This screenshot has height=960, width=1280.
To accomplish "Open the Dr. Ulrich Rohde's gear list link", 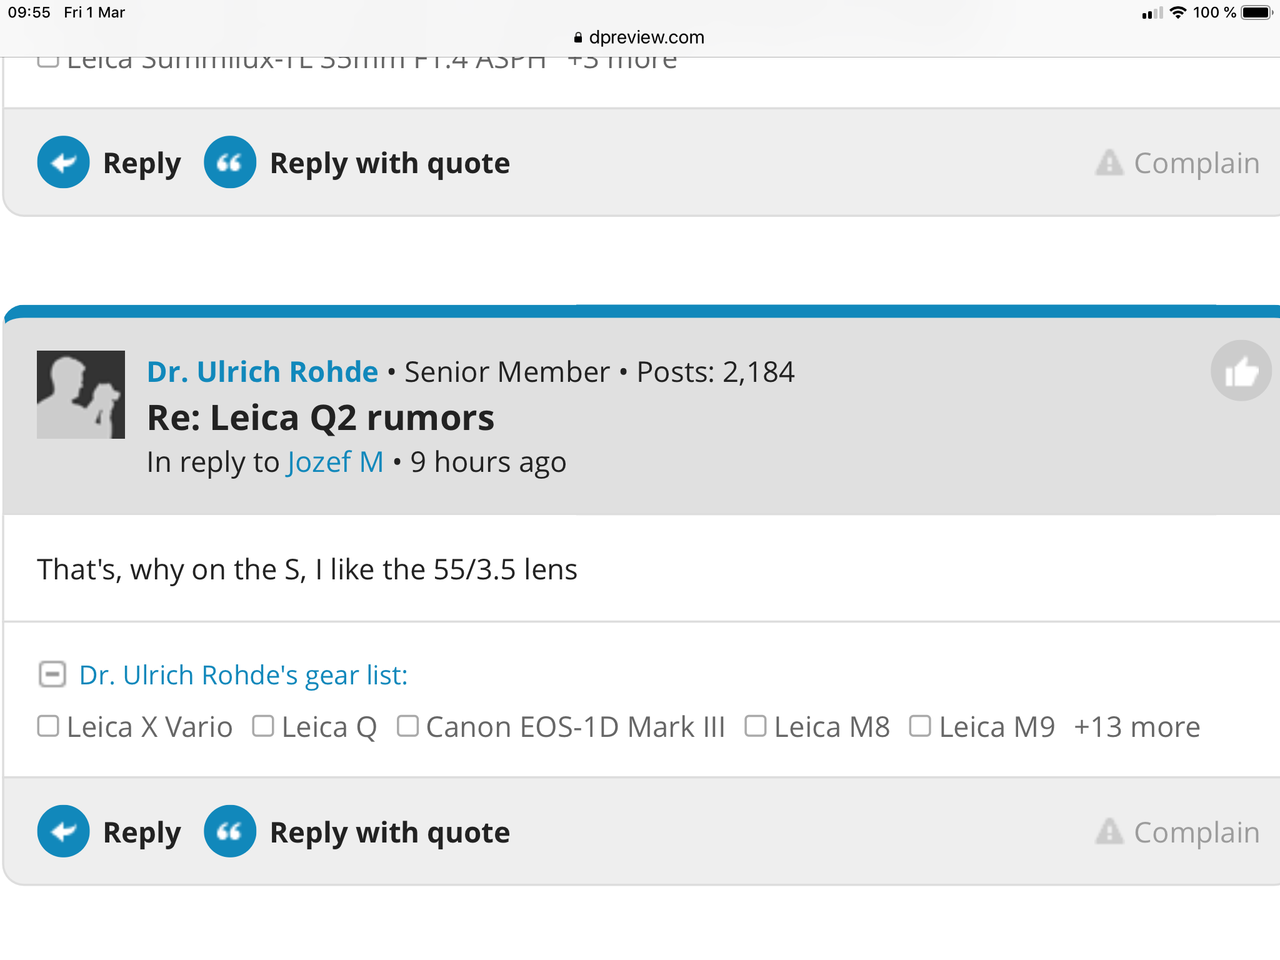I will [x=243, y=676].
